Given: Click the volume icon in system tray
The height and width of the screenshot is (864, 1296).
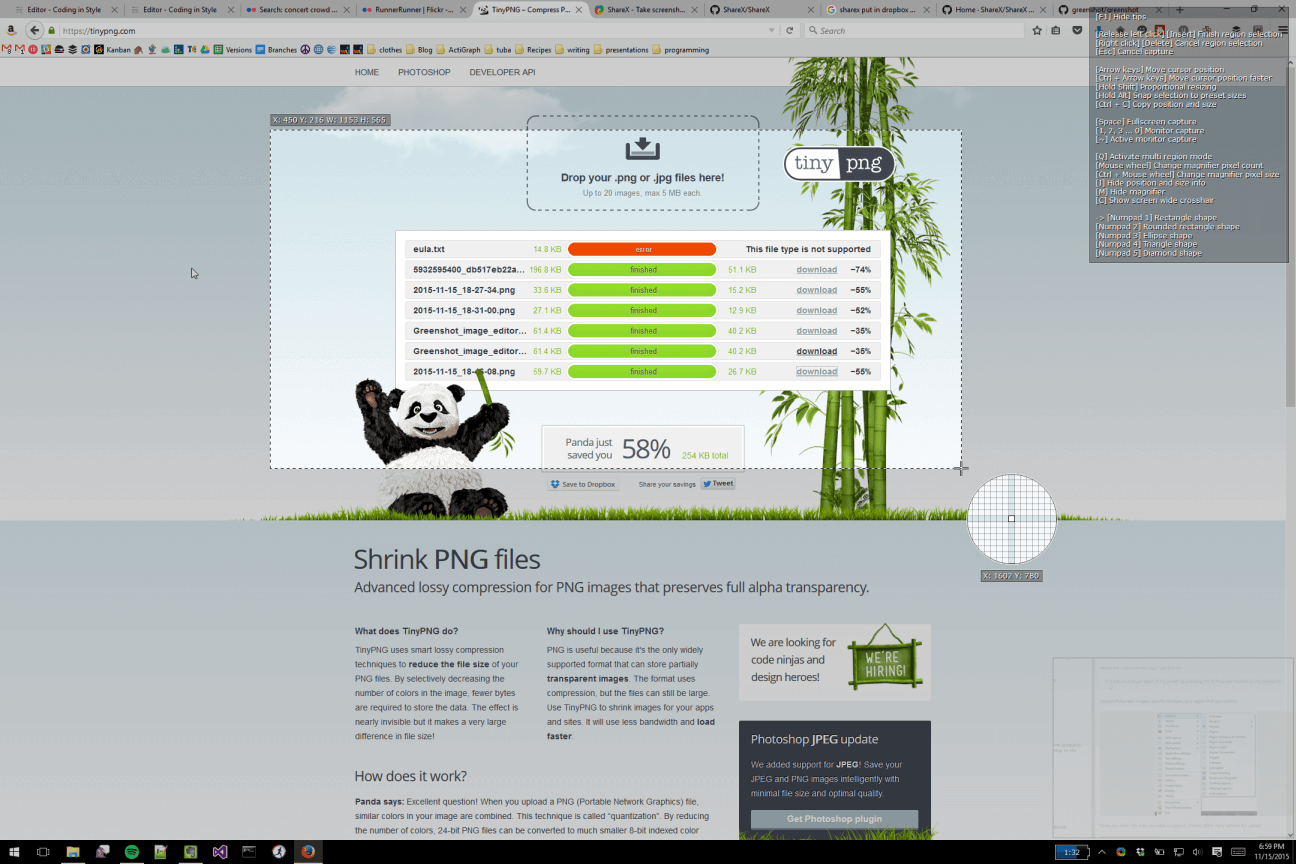Looking at the screenshot, I should pyautogui.click(x=1198, y=852).
